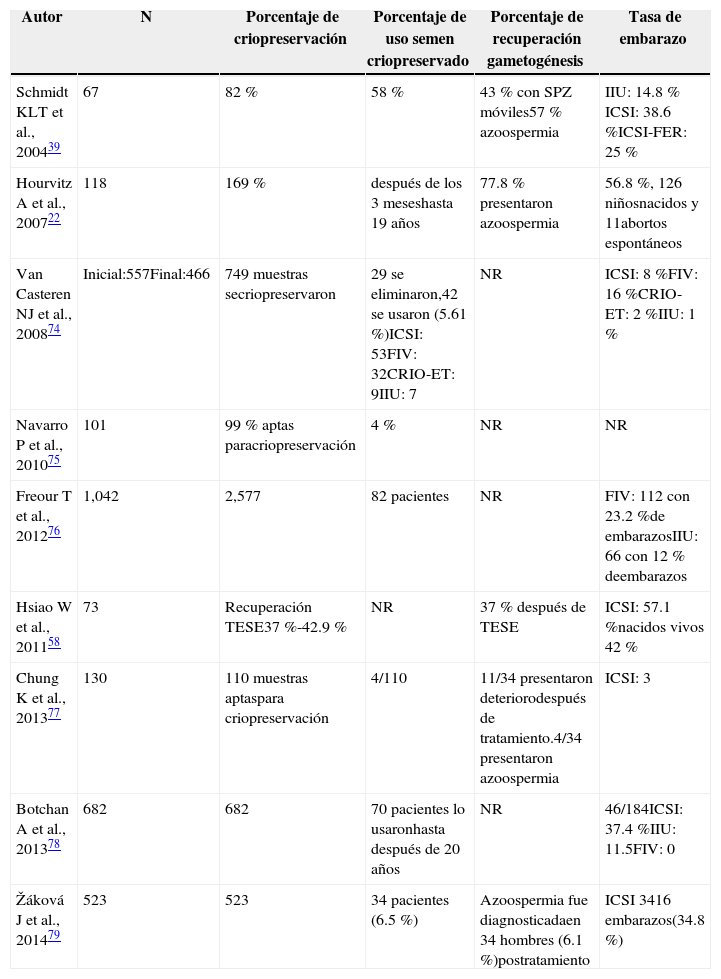Click the Porcentaje de recuperación gametogénesis header
Screen dimensions: 721x979
(x=537, y=39)
